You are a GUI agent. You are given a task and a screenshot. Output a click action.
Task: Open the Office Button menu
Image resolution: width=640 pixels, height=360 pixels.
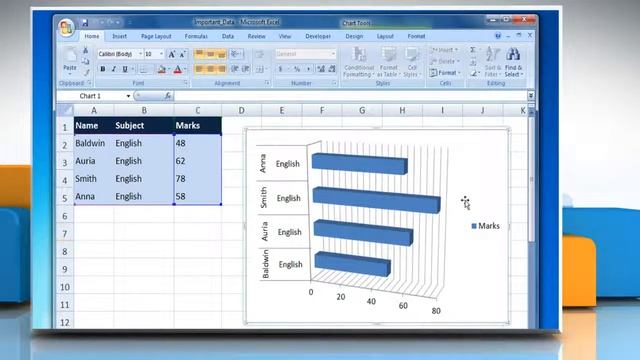[x=66, y=28]
